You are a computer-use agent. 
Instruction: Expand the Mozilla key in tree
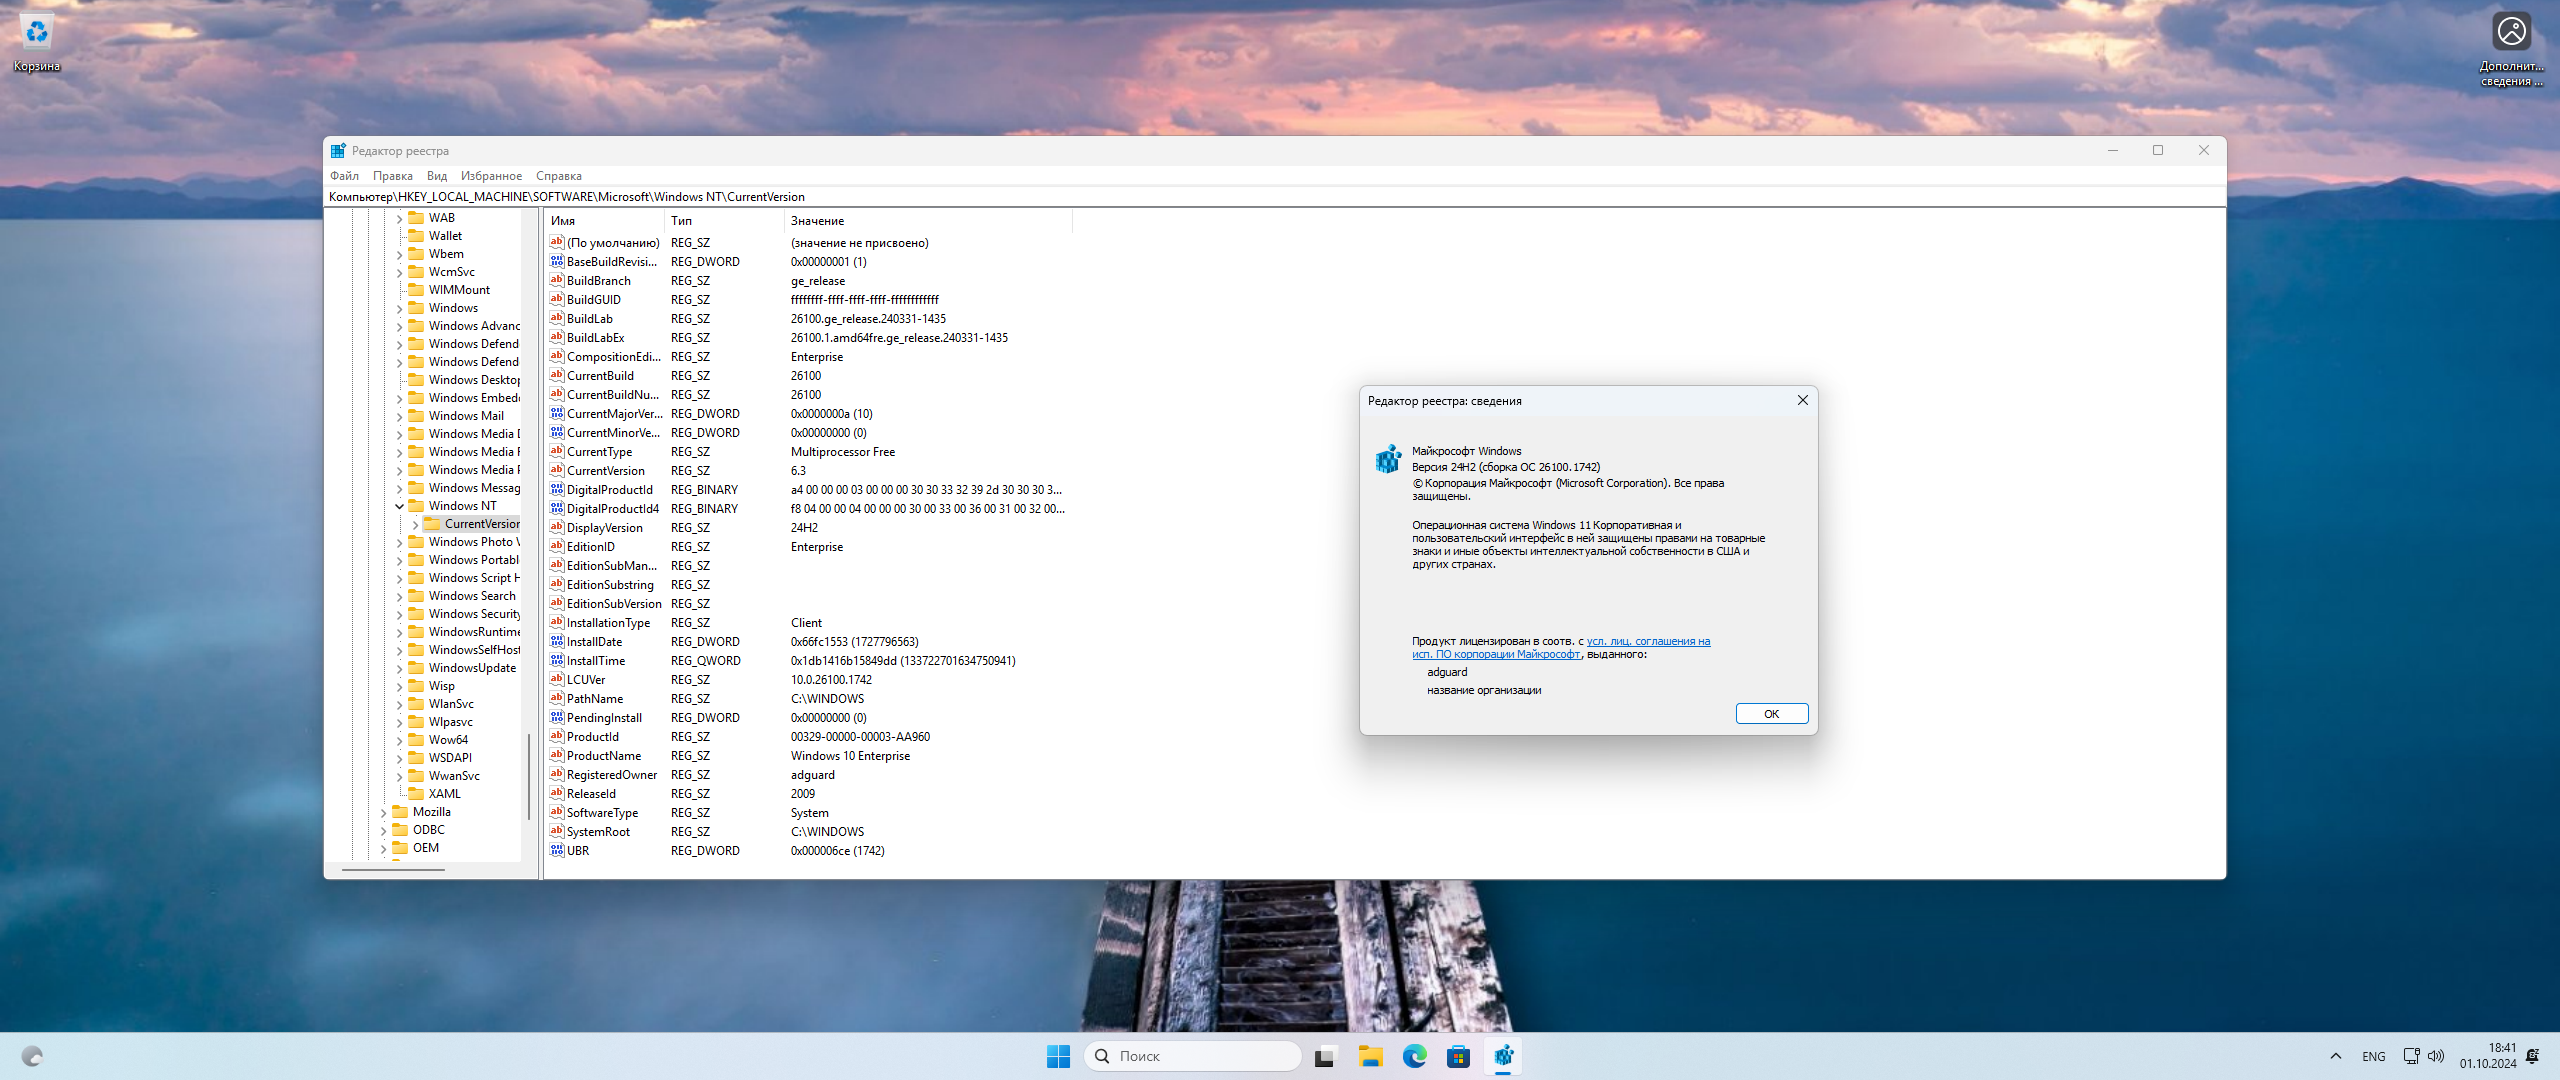pos(383,812)
